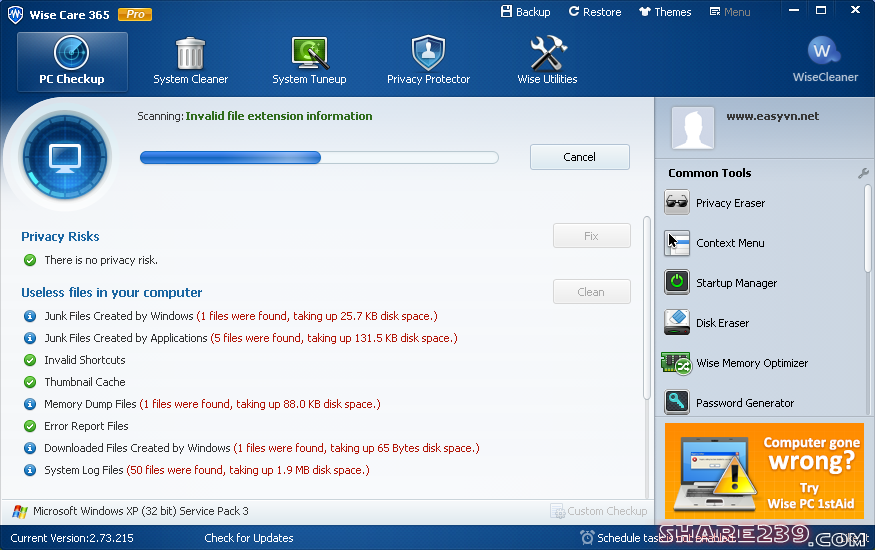Click the Wise Care 365 shield logo
Image resolution: width=875 pixels, height=550 pixels.
point(15,14)
